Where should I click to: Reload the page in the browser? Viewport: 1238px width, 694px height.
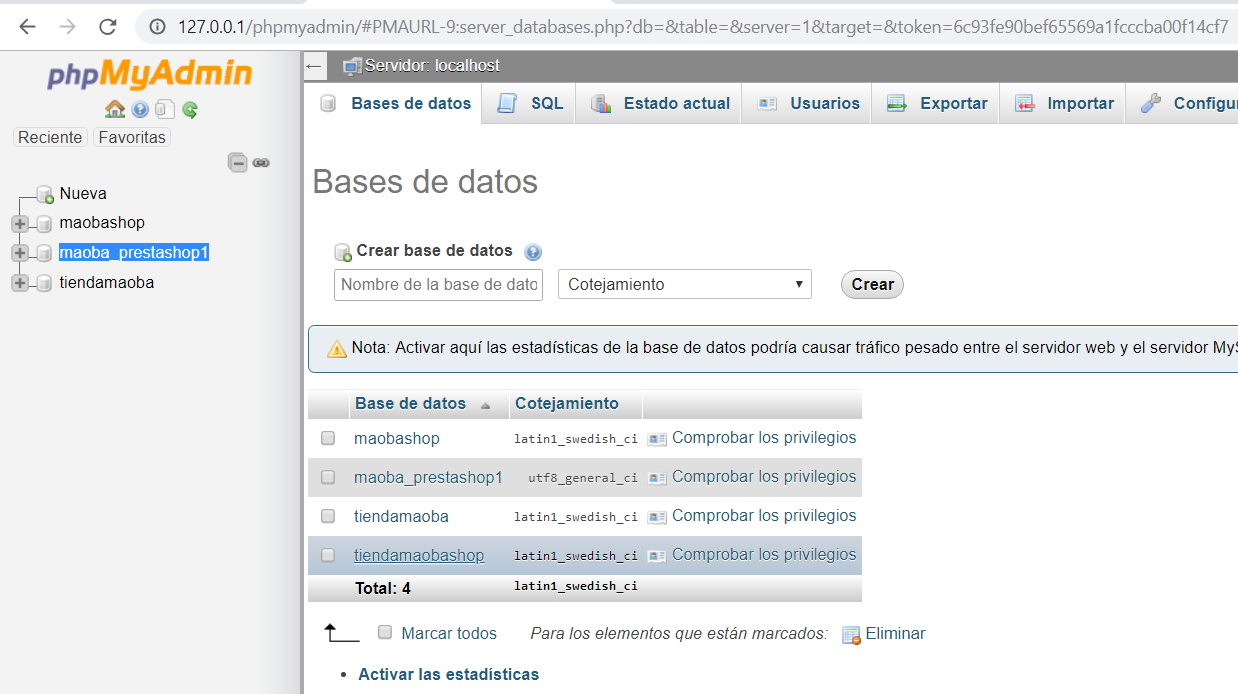pyautogui.click(x=108, y=27)
